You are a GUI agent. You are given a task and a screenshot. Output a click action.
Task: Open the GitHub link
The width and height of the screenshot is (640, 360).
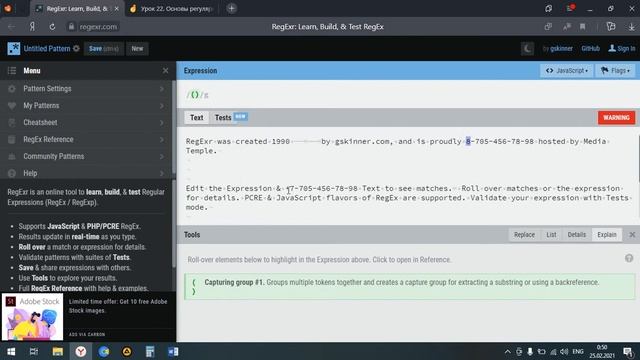(590, 49)
